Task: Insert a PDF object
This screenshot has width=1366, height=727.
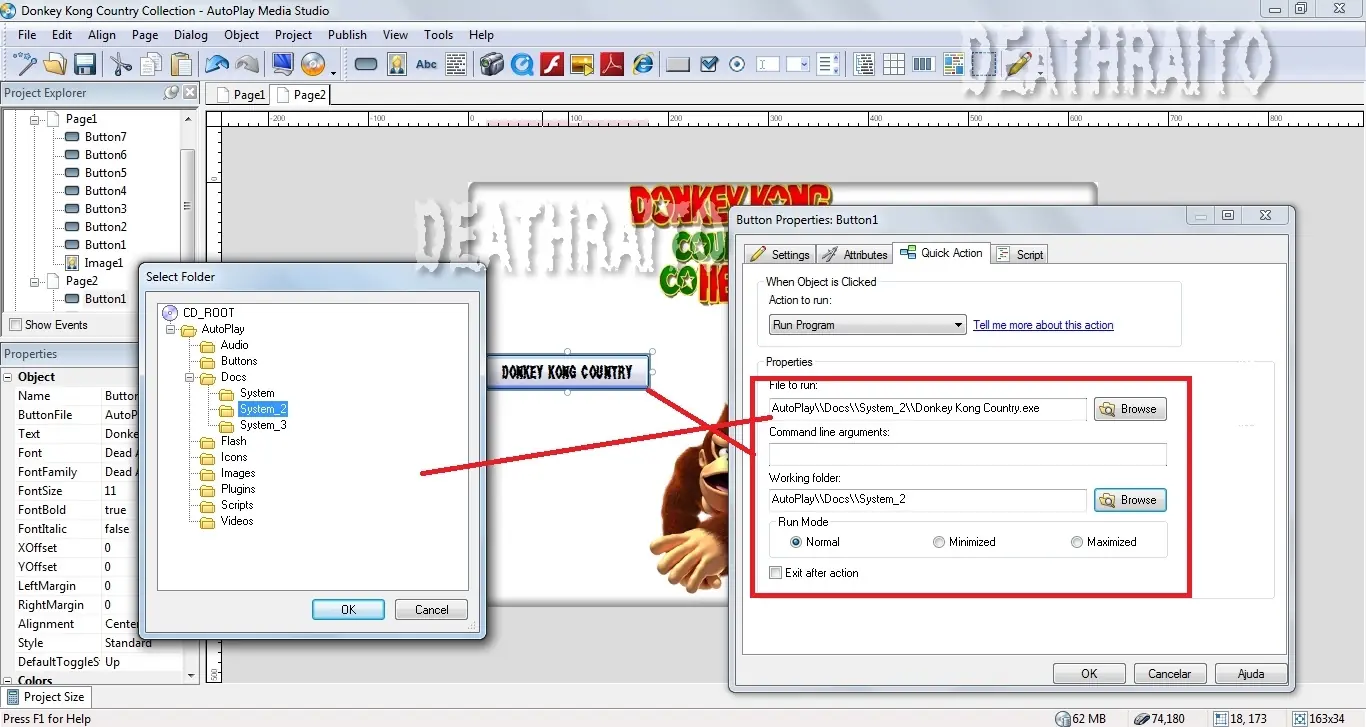Action: coord(612,65)
